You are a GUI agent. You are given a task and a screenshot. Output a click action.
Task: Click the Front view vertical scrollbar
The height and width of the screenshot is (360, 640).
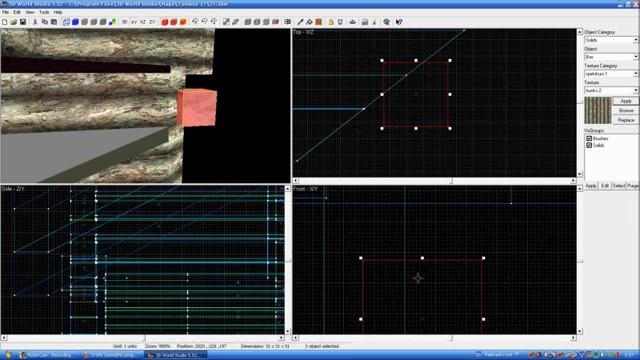580,260
